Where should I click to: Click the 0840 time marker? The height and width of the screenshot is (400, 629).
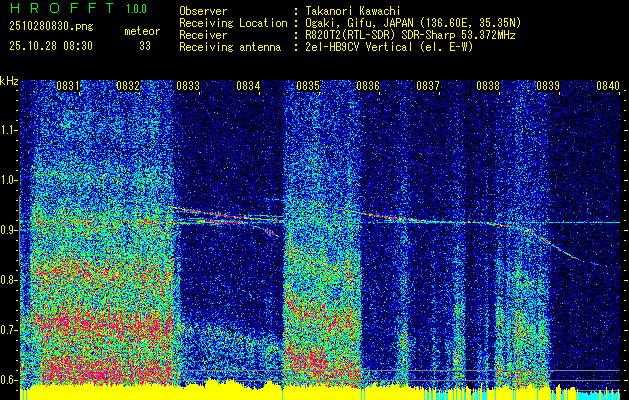(608, 87)
